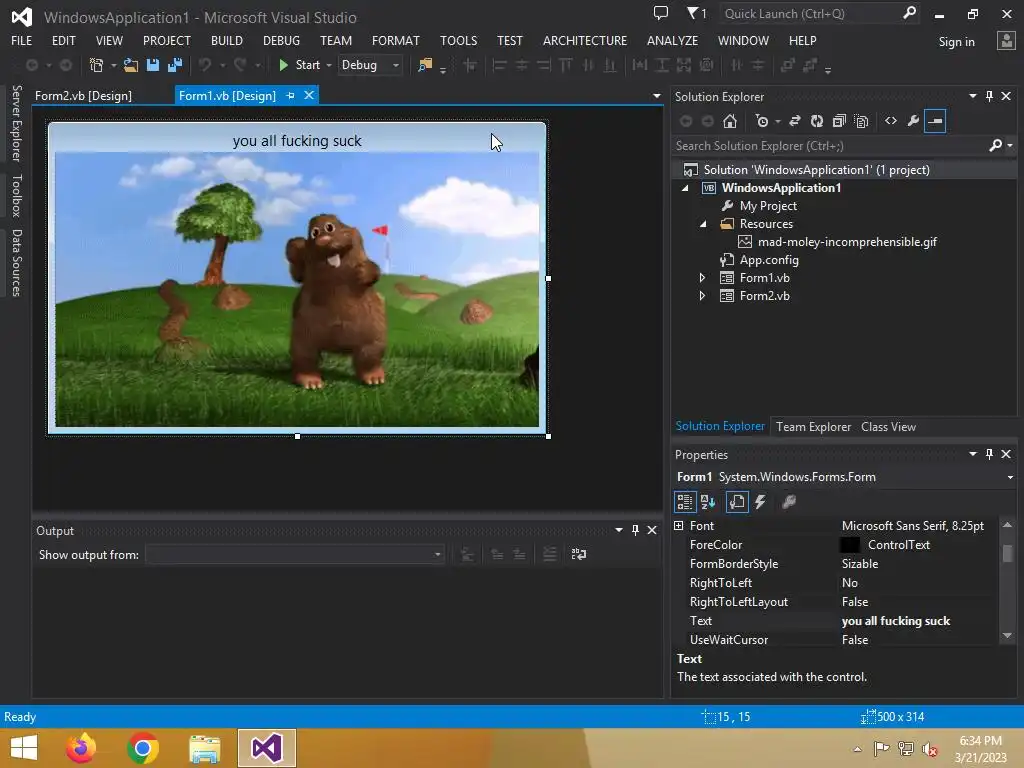The width and height of the screenshot is (1024, 768).
Task: Pin the Form1.vb [Design] tab
Action: tap(291, 95)
